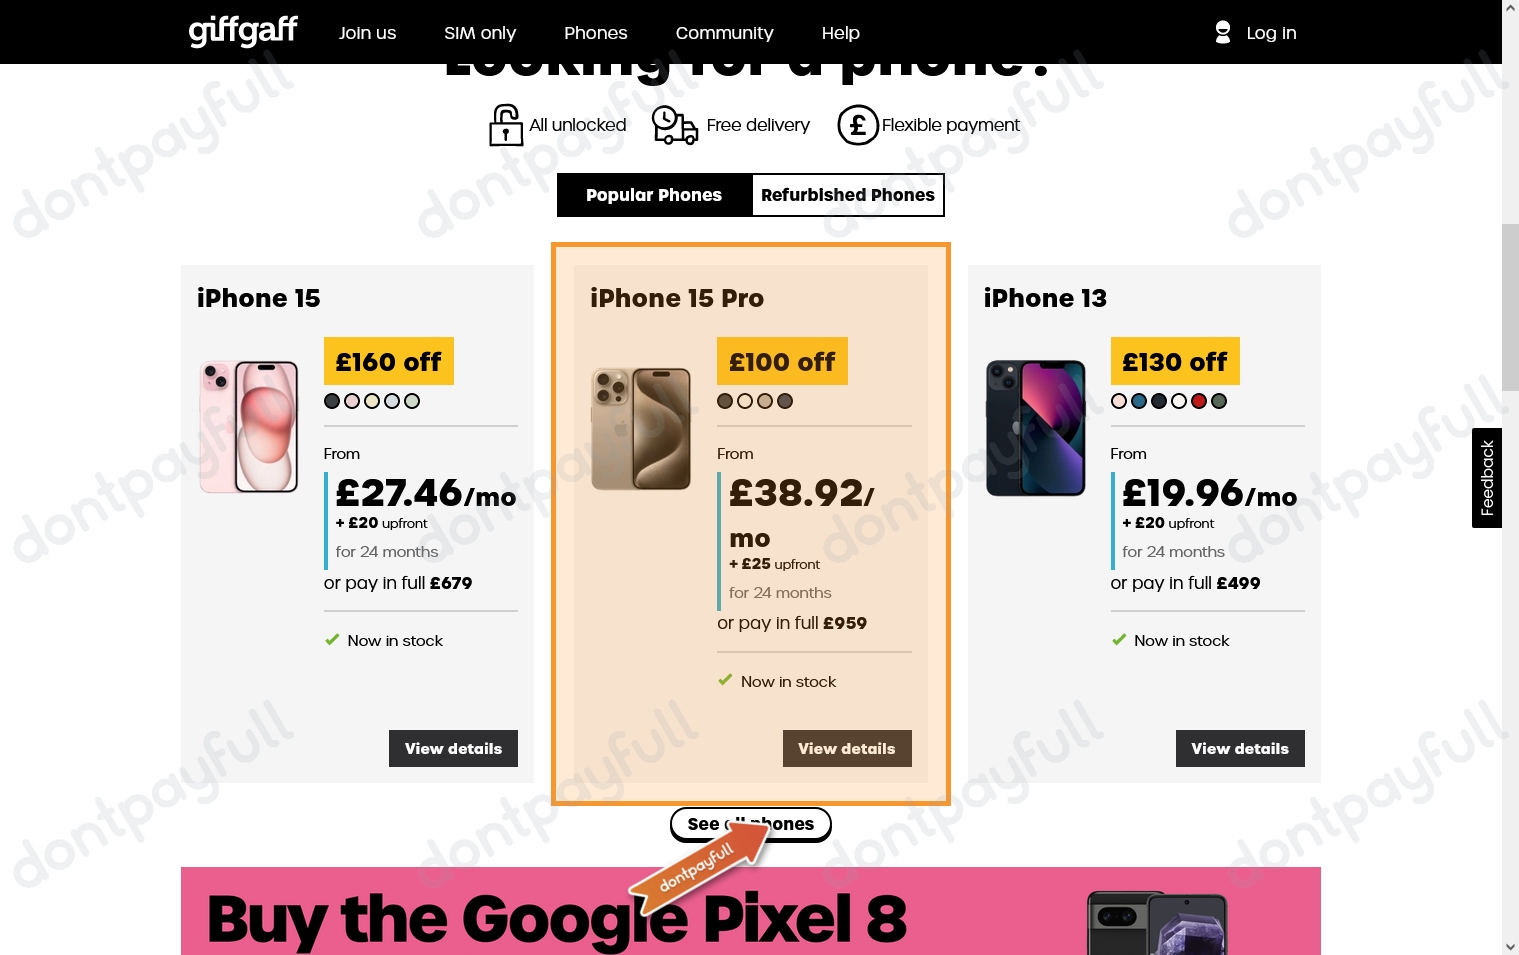Click the giffgaff logo
1519x955 pixels.
(x=242, y=31)
